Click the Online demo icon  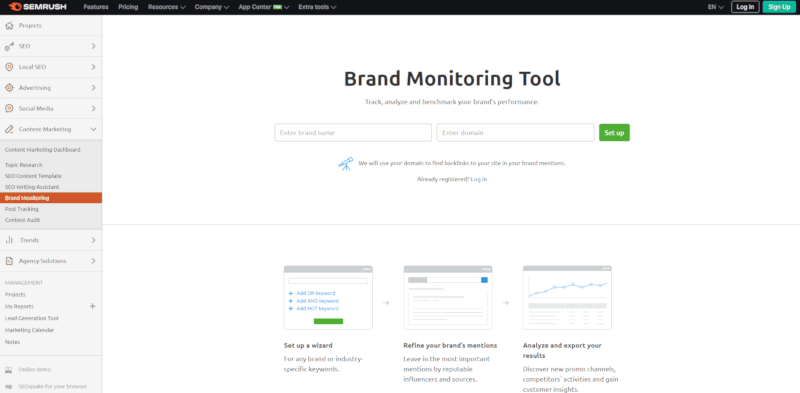click(x=8, y=370)
